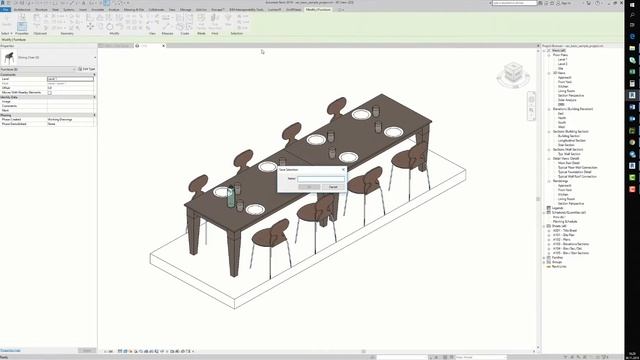Open sheet A001 - Title Sheet
Image resolution: width=640 pixels, height=360 pixels.
pyautogui.click(x=565, y=231)
